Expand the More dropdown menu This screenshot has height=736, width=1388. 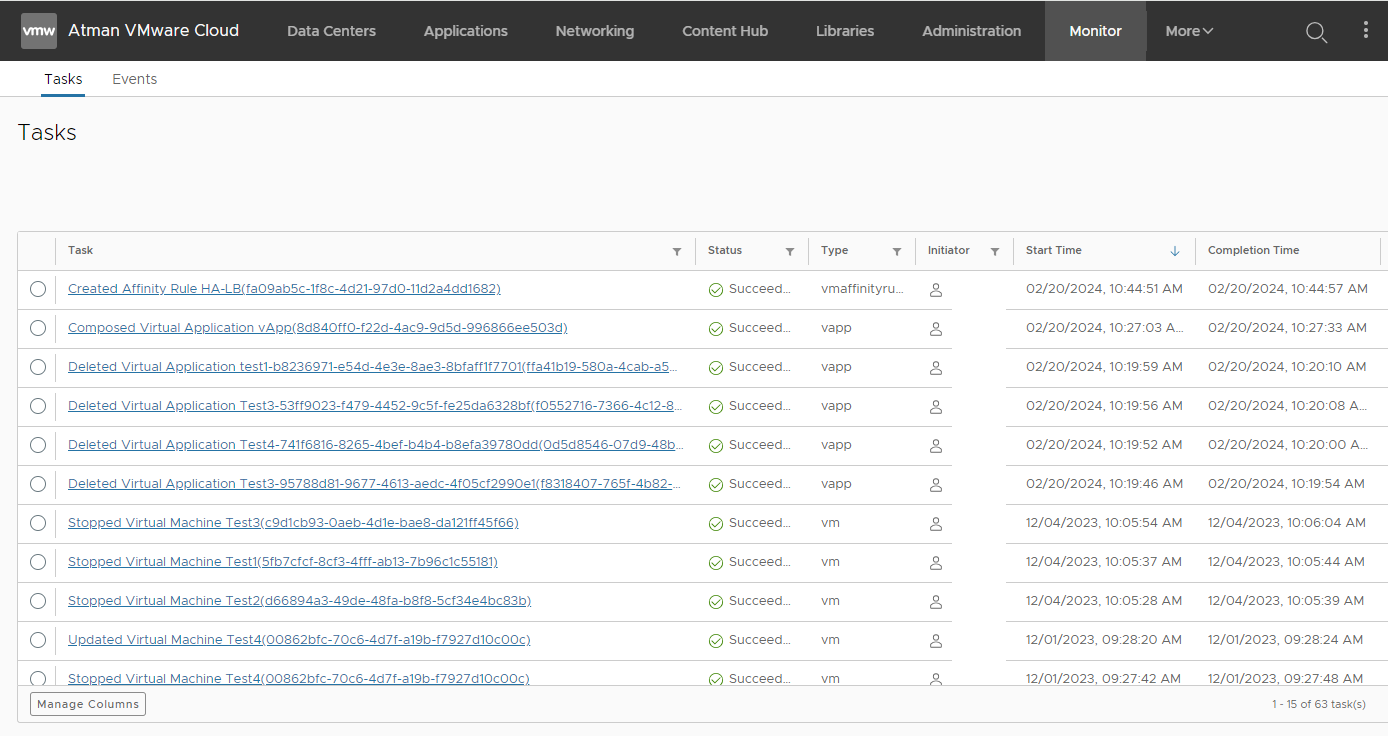click(x=1189, y=31)
